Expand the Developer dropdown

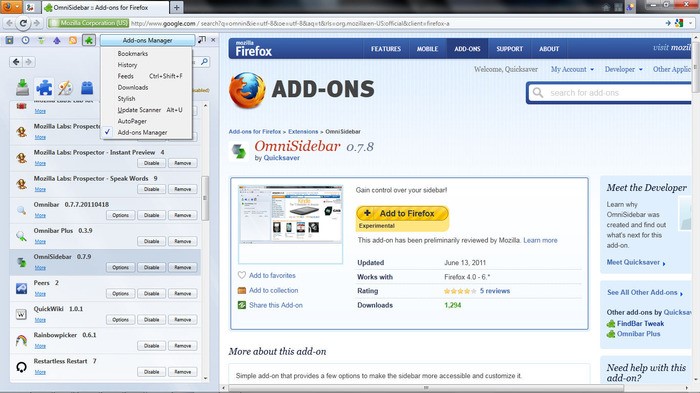click(x=624, y=69)
